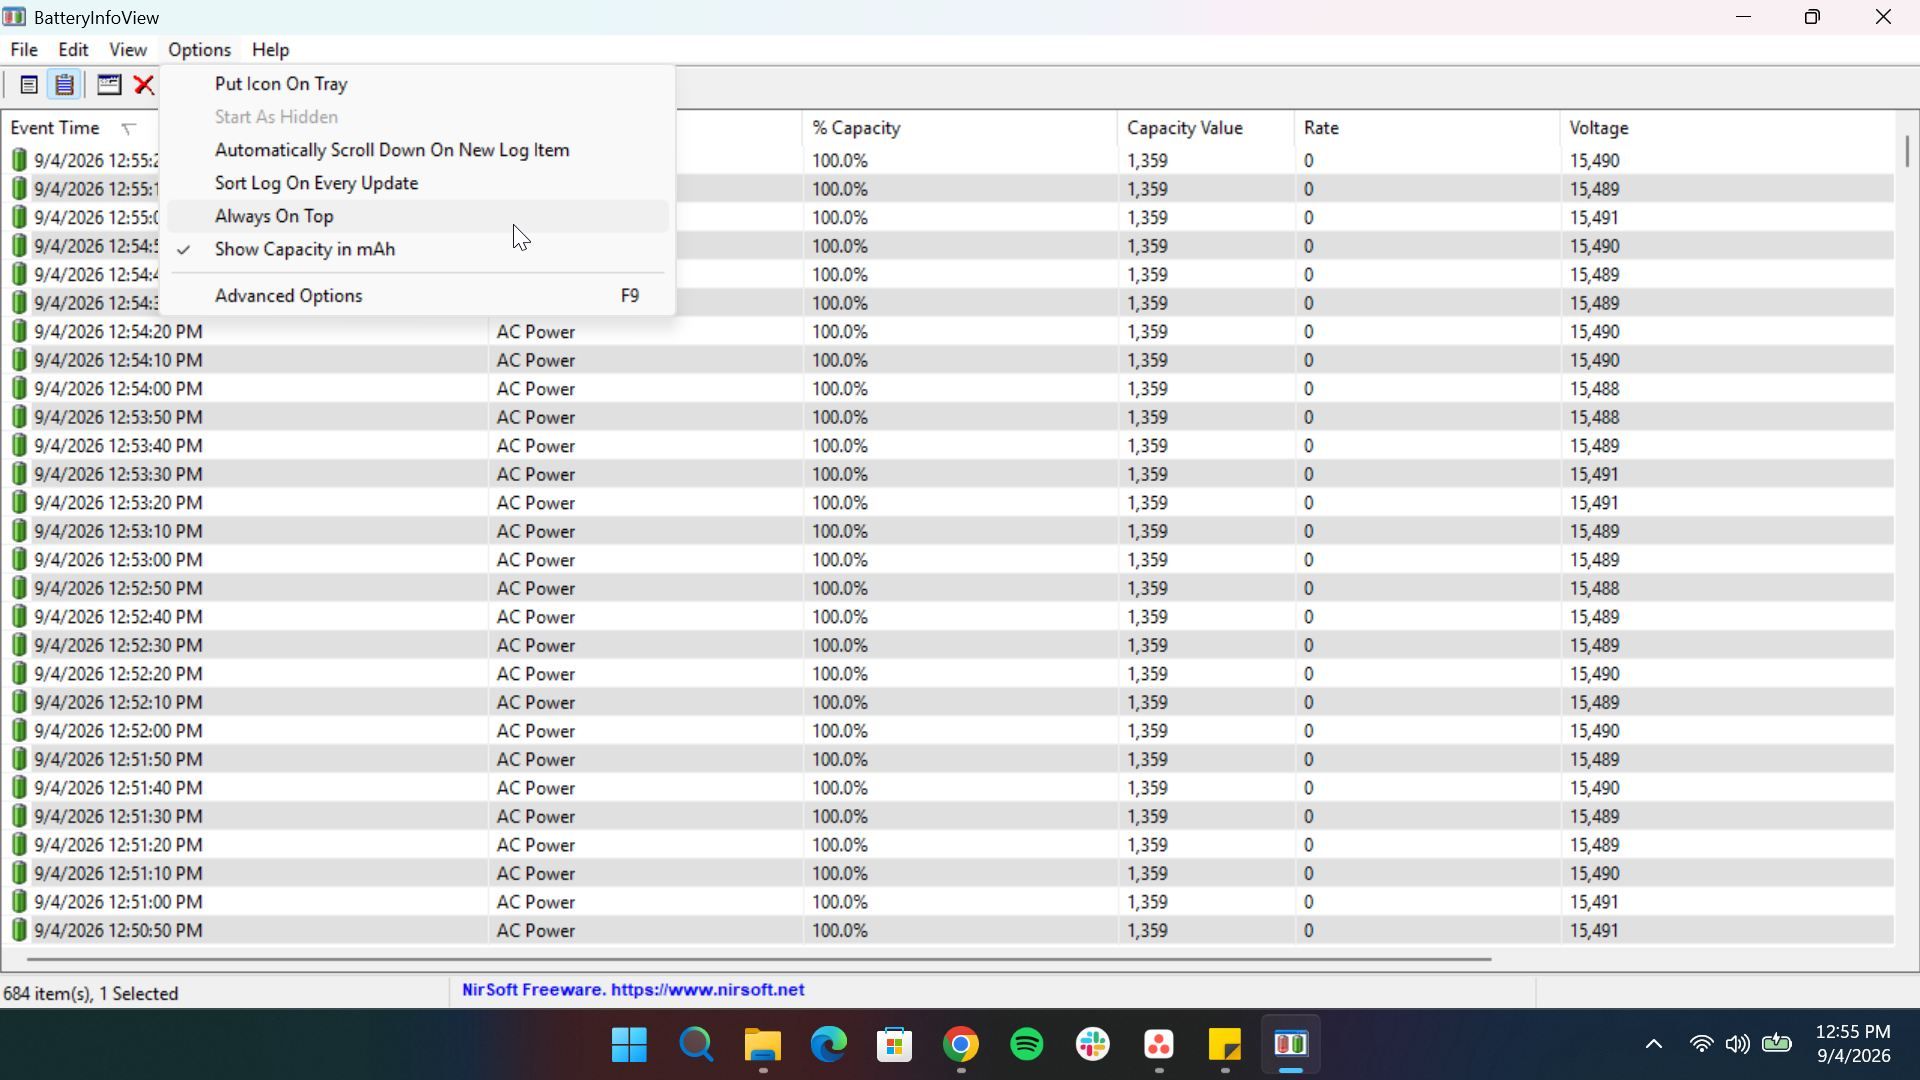Click the horizontal scrollbar thumb
The width and height of the screenshot is (1920, 1080).
759,959
